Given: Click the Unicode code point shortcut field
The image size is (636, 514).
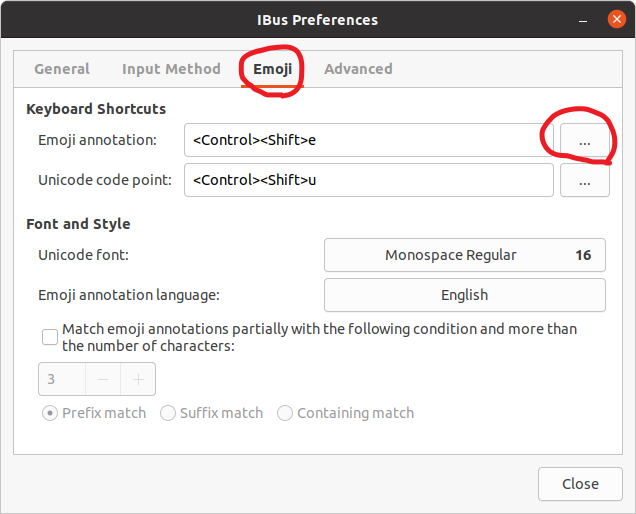Looking at the screenshot, I should pyautogui.click(x=368, y=181).
